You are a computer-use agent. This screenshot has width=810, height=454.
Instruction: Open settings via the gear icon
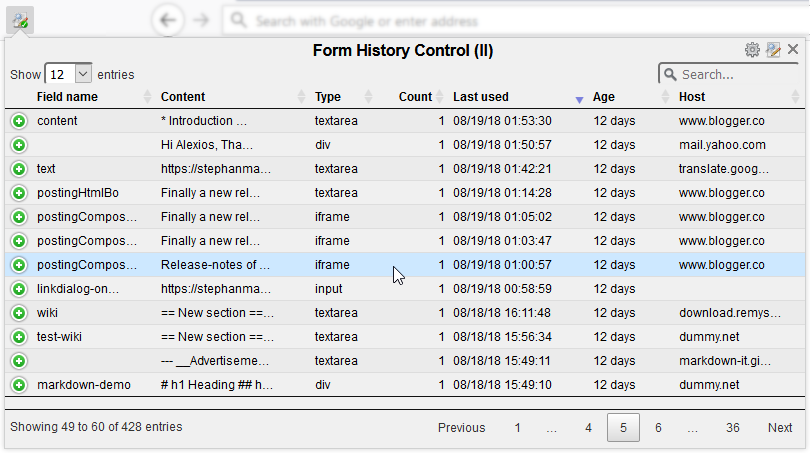click(752, 50)
